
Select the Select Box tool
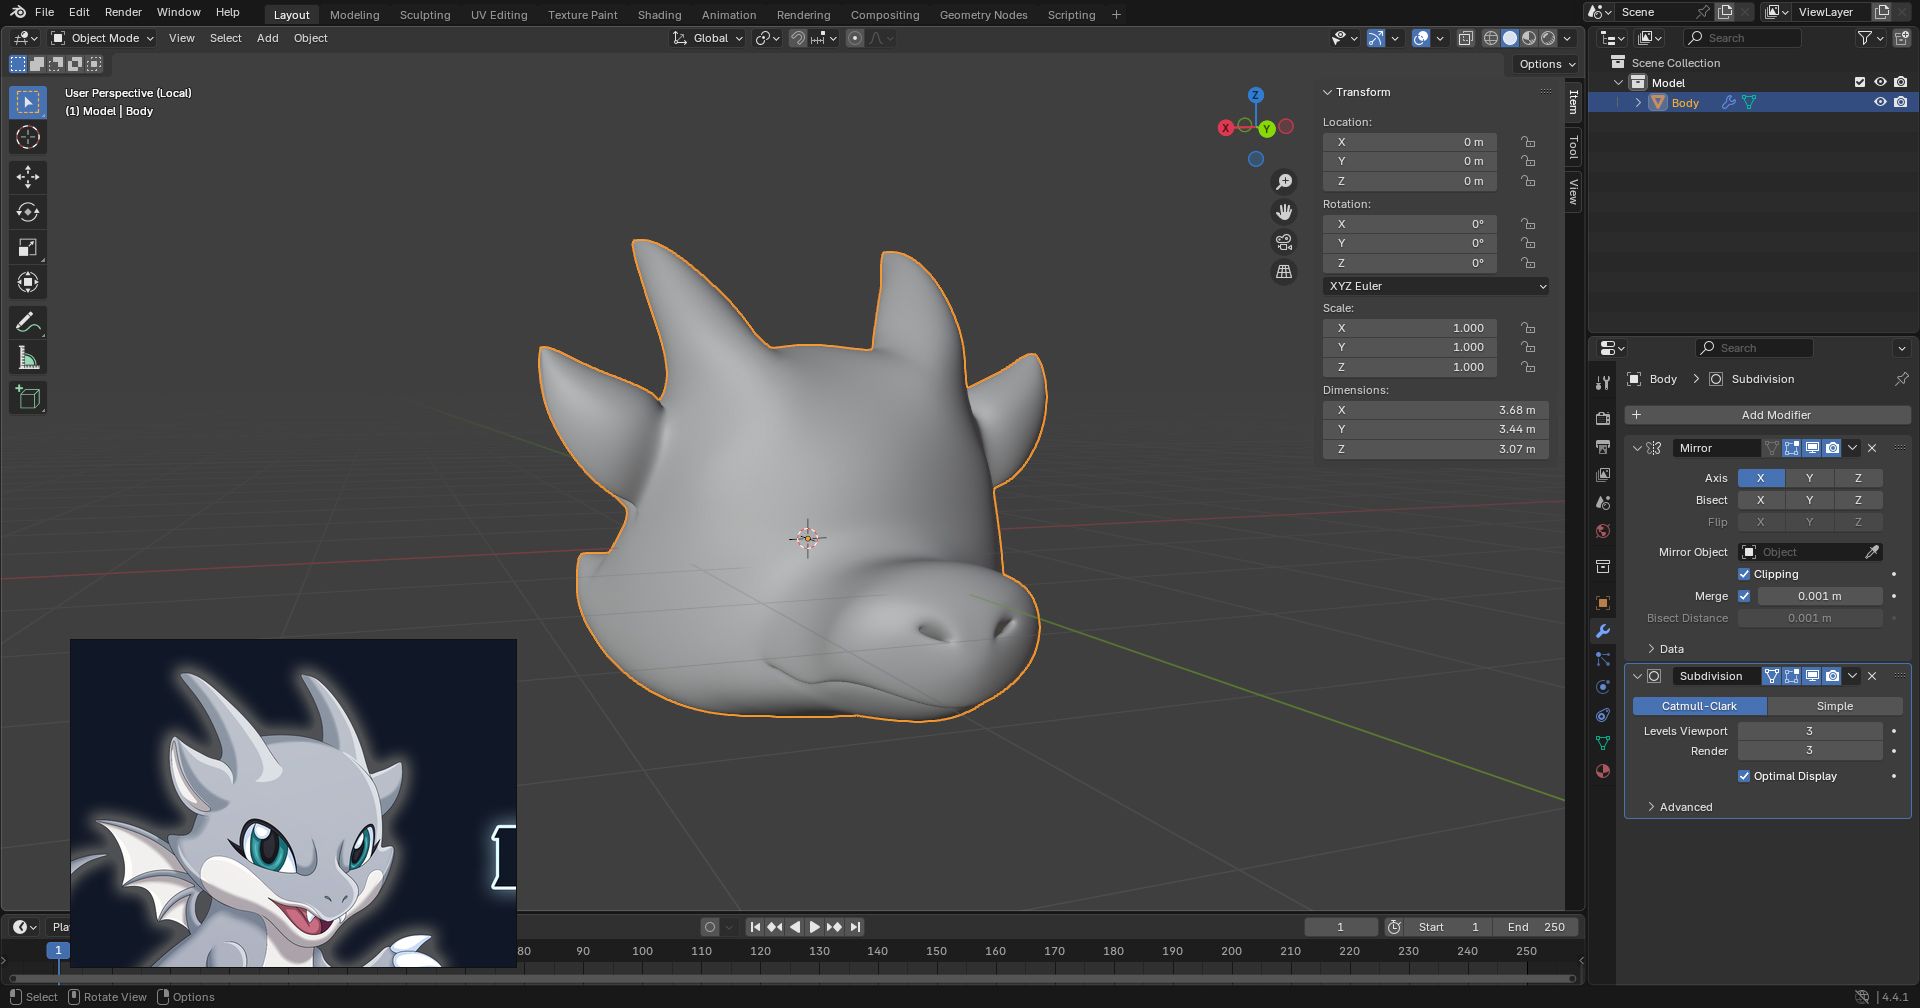pos(28,102)
